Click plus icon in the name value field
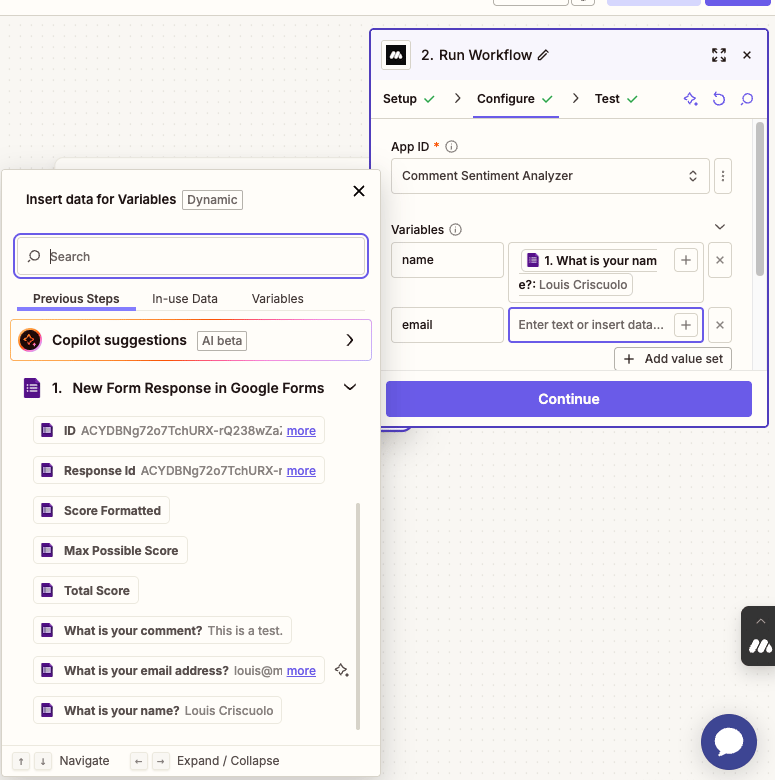The image size is (775, 780). (686, 260)
